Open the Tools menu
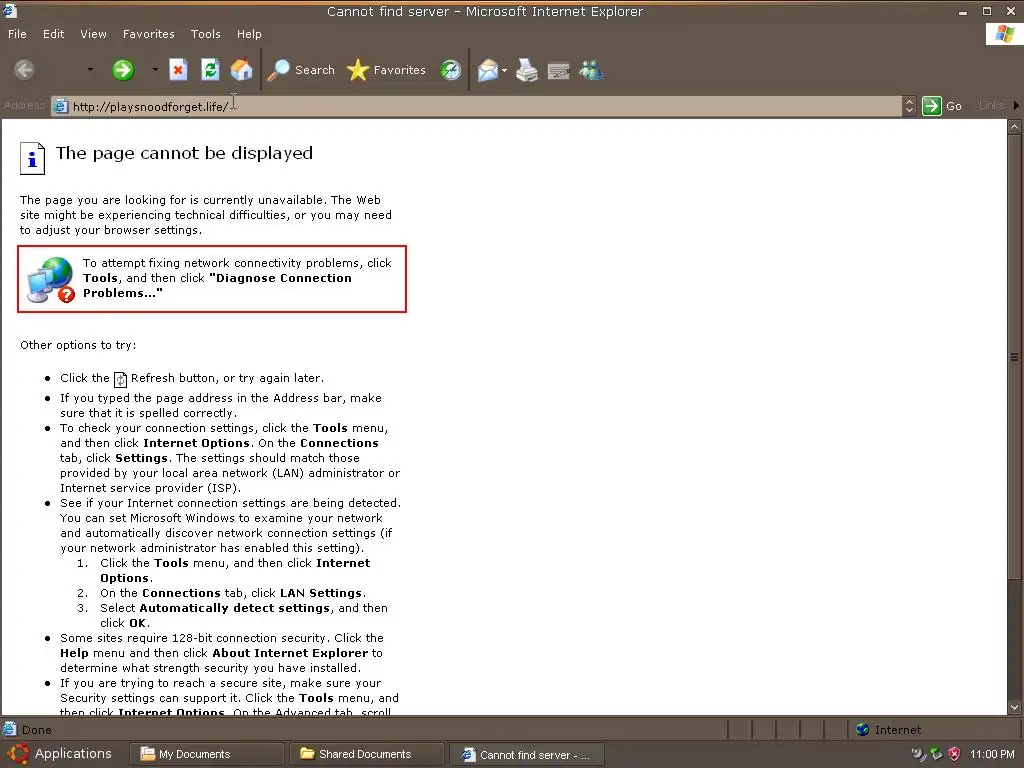 pyautogui.click(x=206, y=34)
